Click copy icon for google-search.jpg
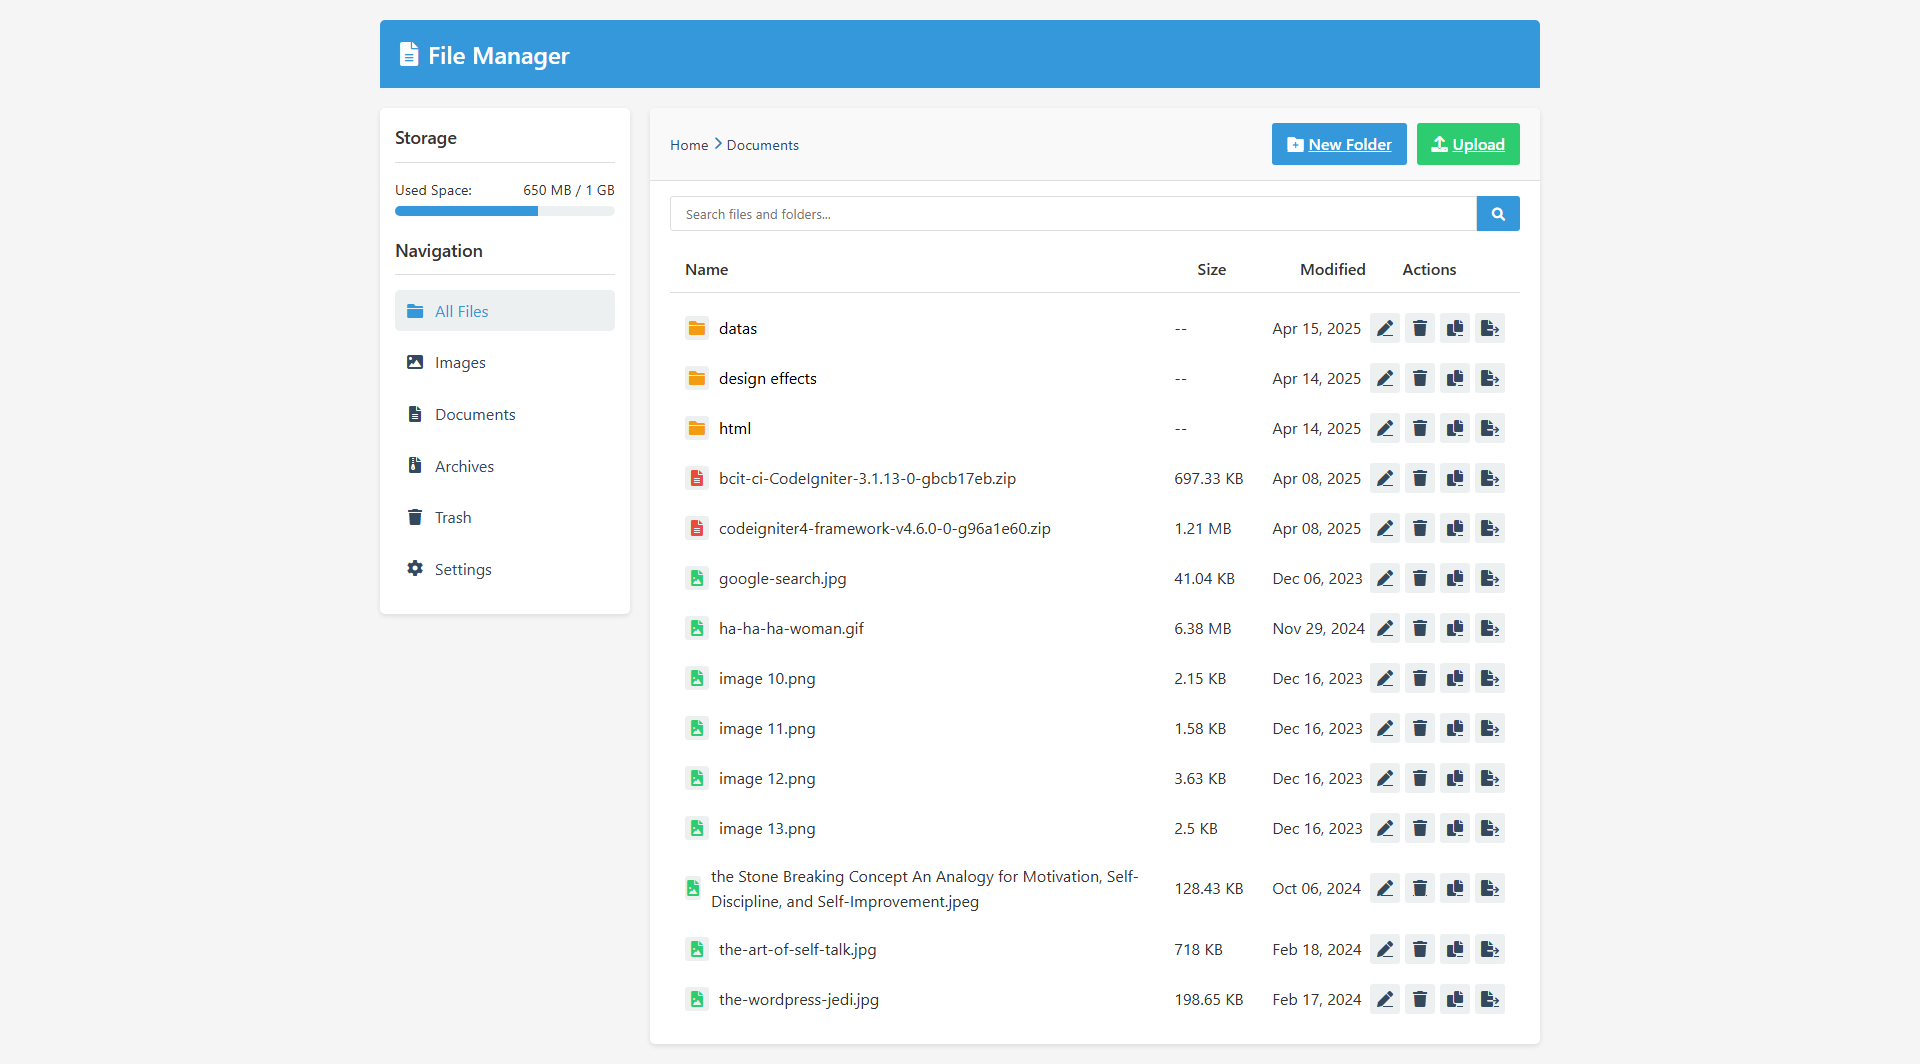Screen dimensions: 1920x1064 coord(1455,578)
